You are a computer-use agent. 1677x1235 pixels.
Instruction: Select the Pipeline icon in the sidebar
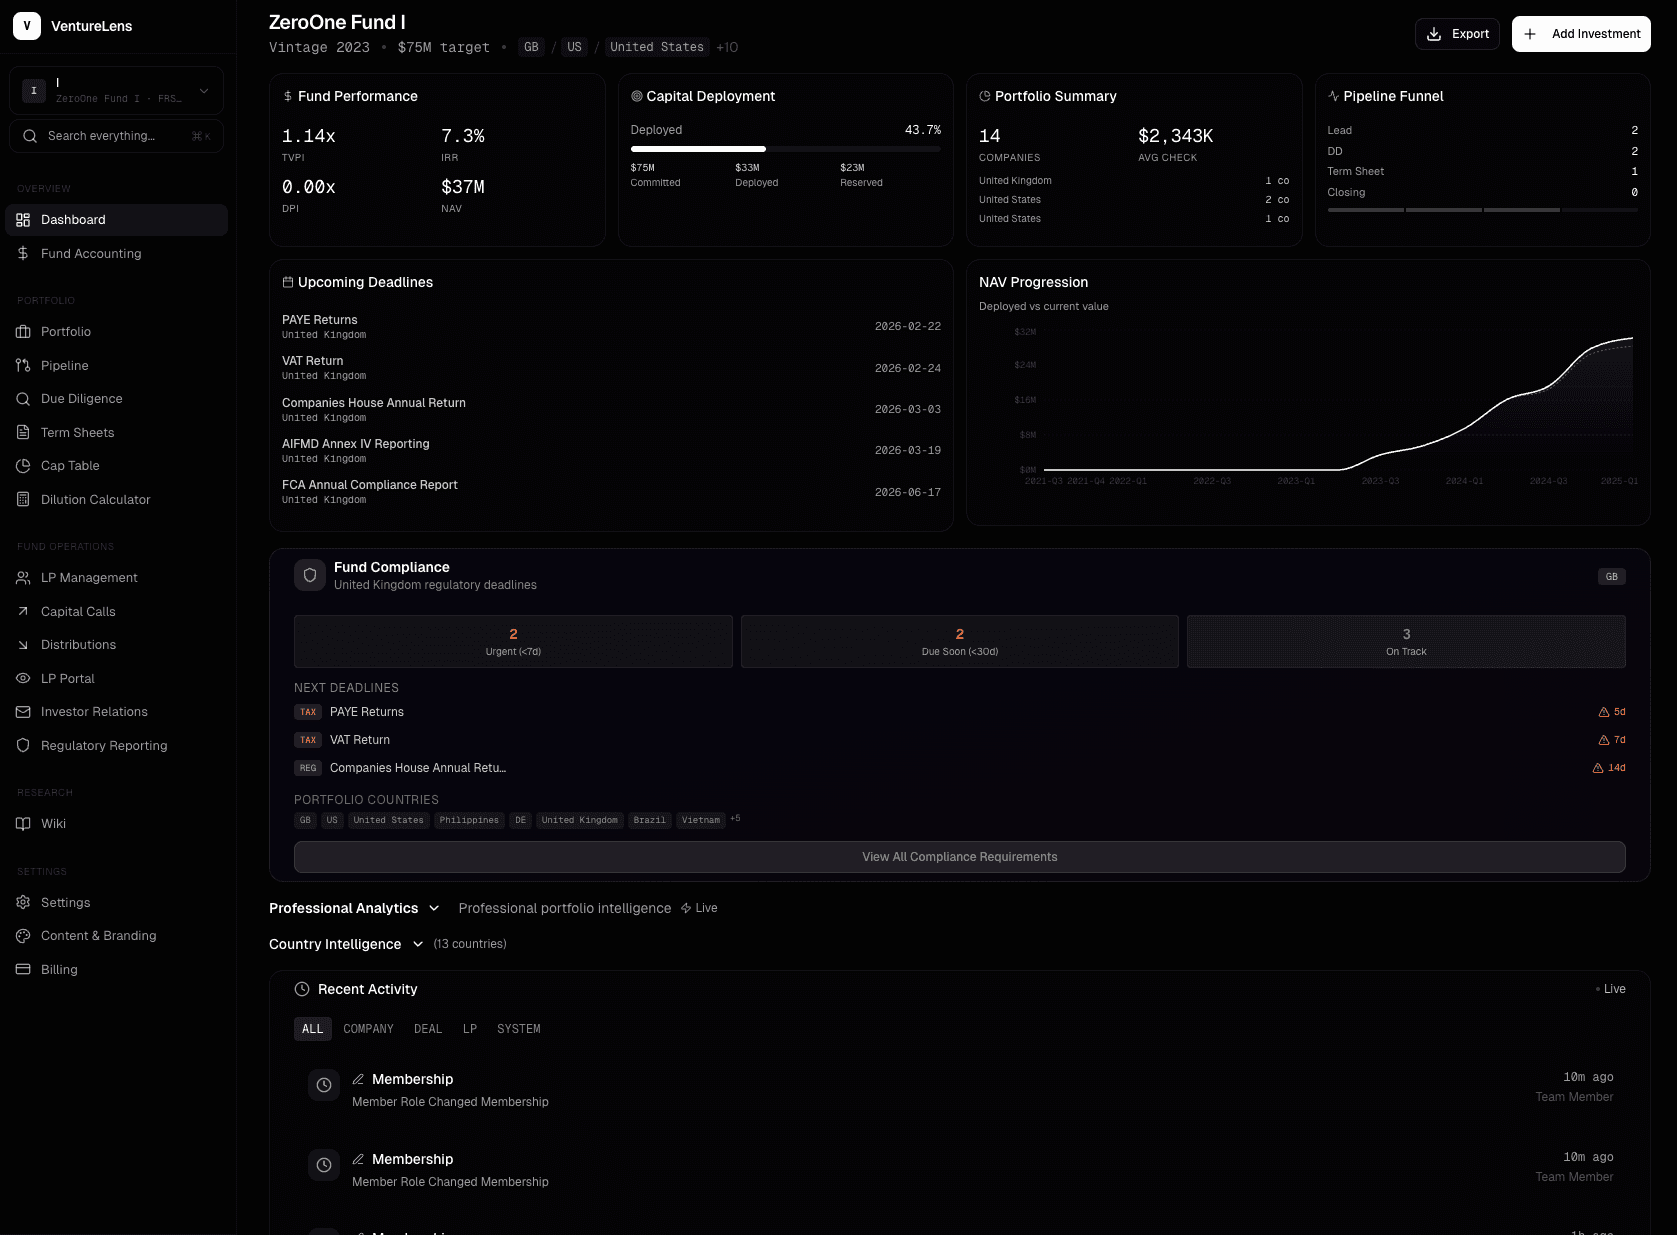(x=23, y=365)
